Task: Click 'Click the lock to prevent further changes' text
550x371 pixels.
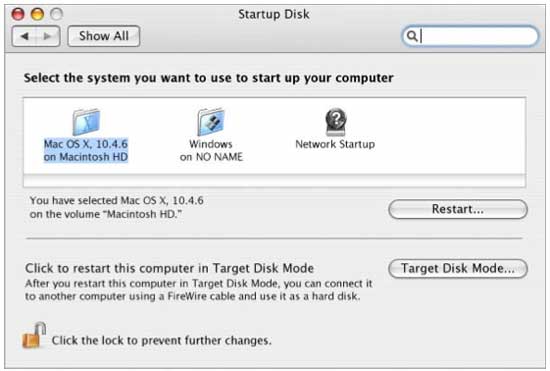Action: tap(162, 340)
